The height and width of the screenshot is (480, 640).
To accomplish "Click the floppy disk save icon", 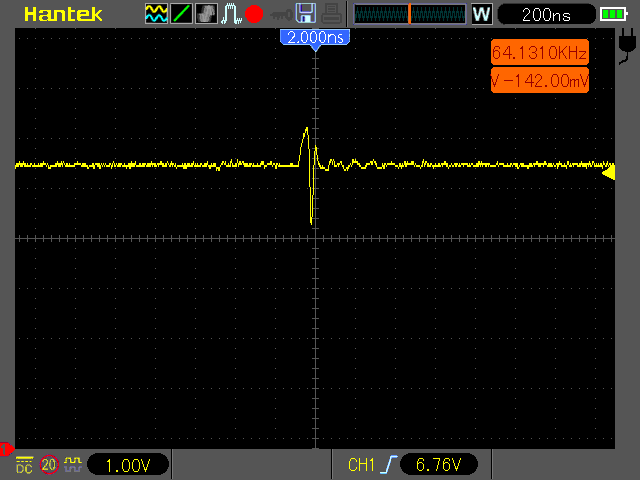I will [305, 13].
